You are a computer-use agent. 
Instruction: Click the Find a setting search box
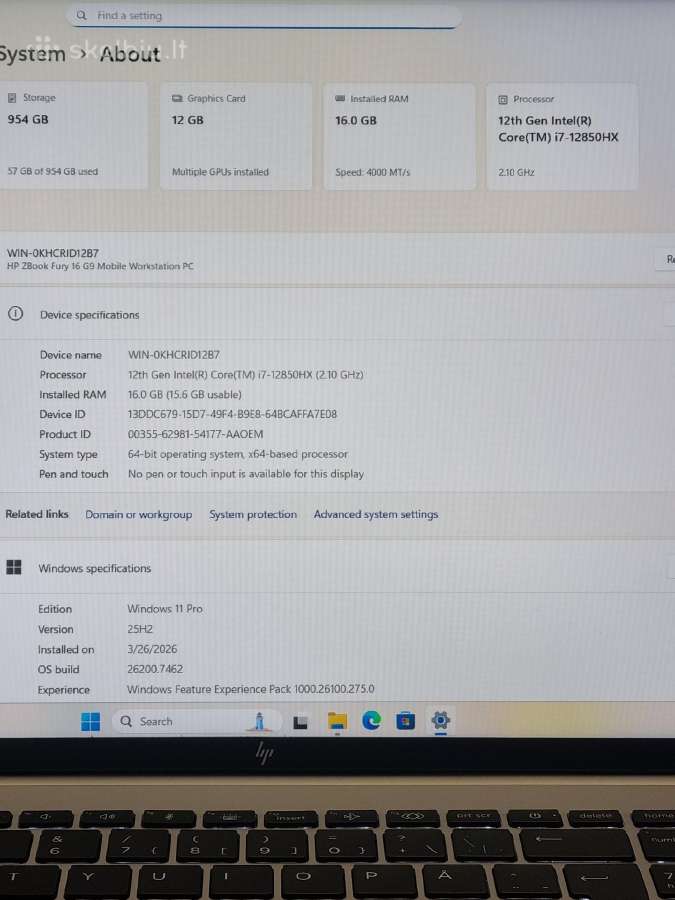point(263,16)
